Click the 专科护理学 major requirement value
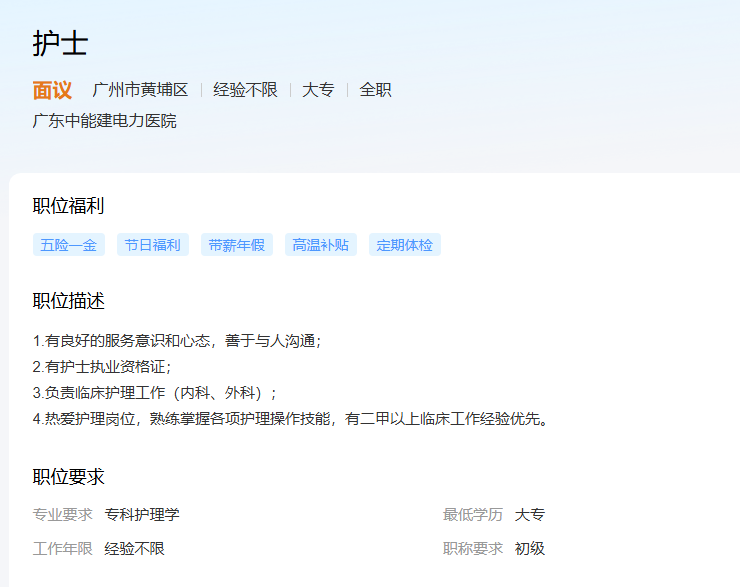 (142, 515)
